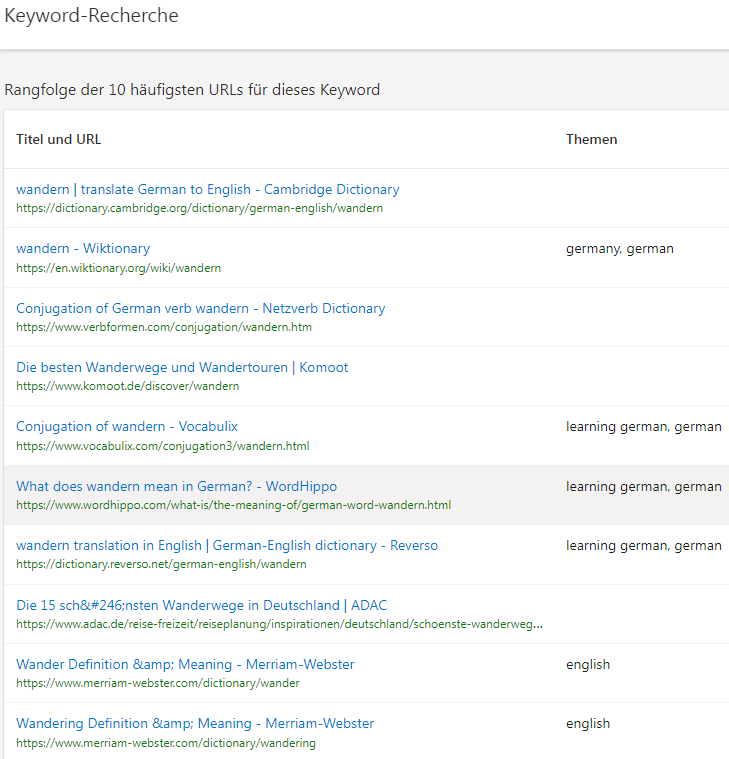This screenshot has width=729, height=759.
Task: Click Netzverb Dictionary conjugation link
Action: (200, 308)
